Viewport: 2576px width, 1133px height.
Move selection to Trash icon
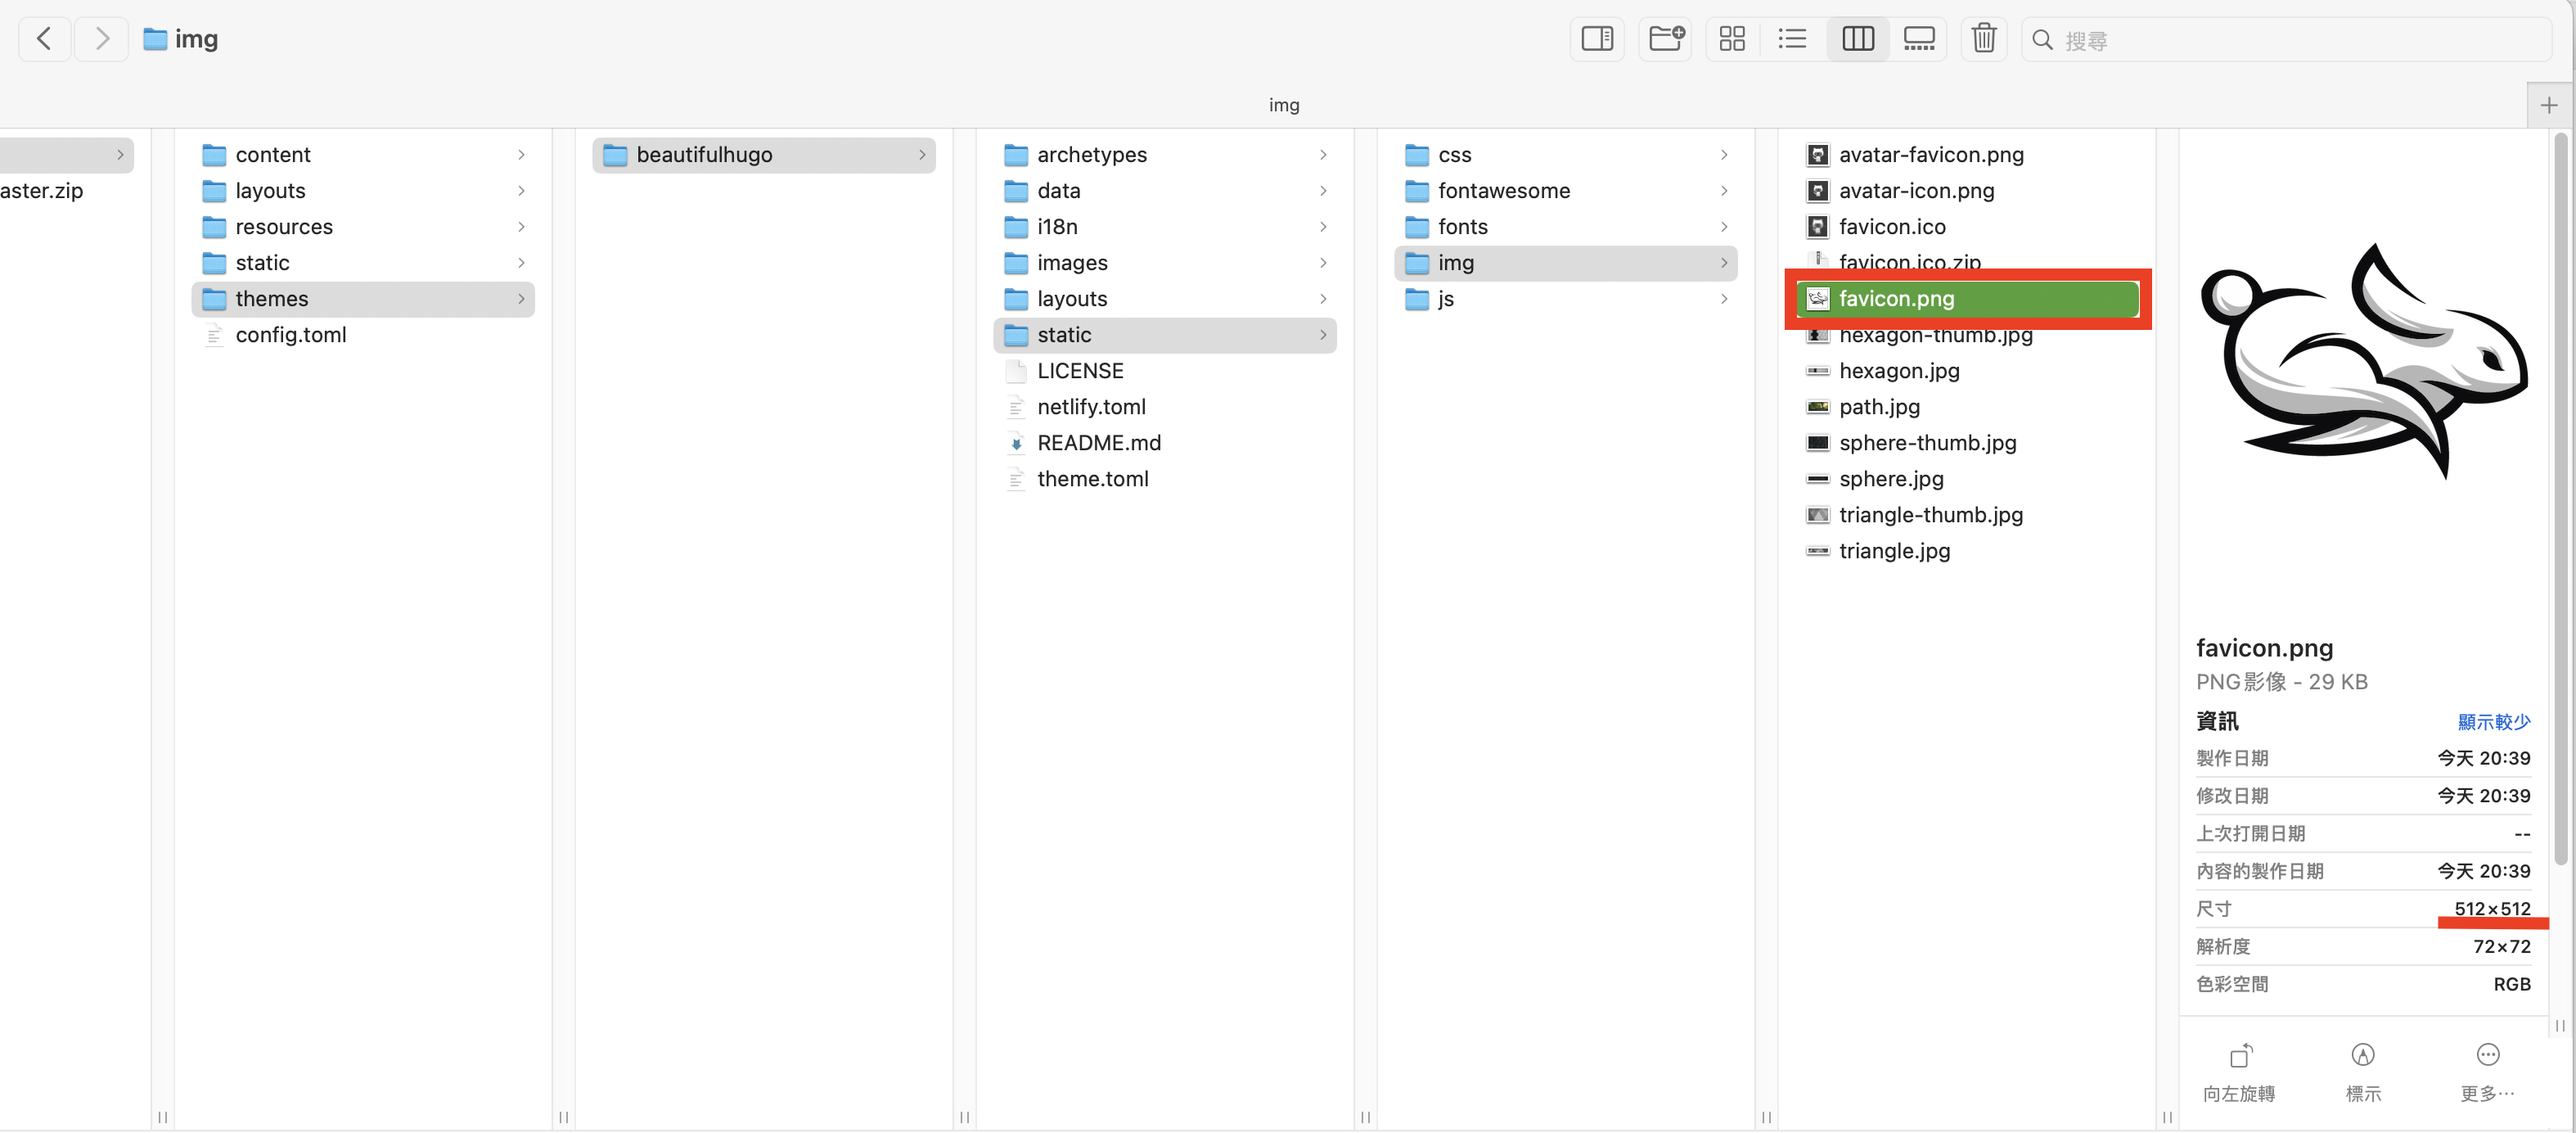(x=1984, y=39)
